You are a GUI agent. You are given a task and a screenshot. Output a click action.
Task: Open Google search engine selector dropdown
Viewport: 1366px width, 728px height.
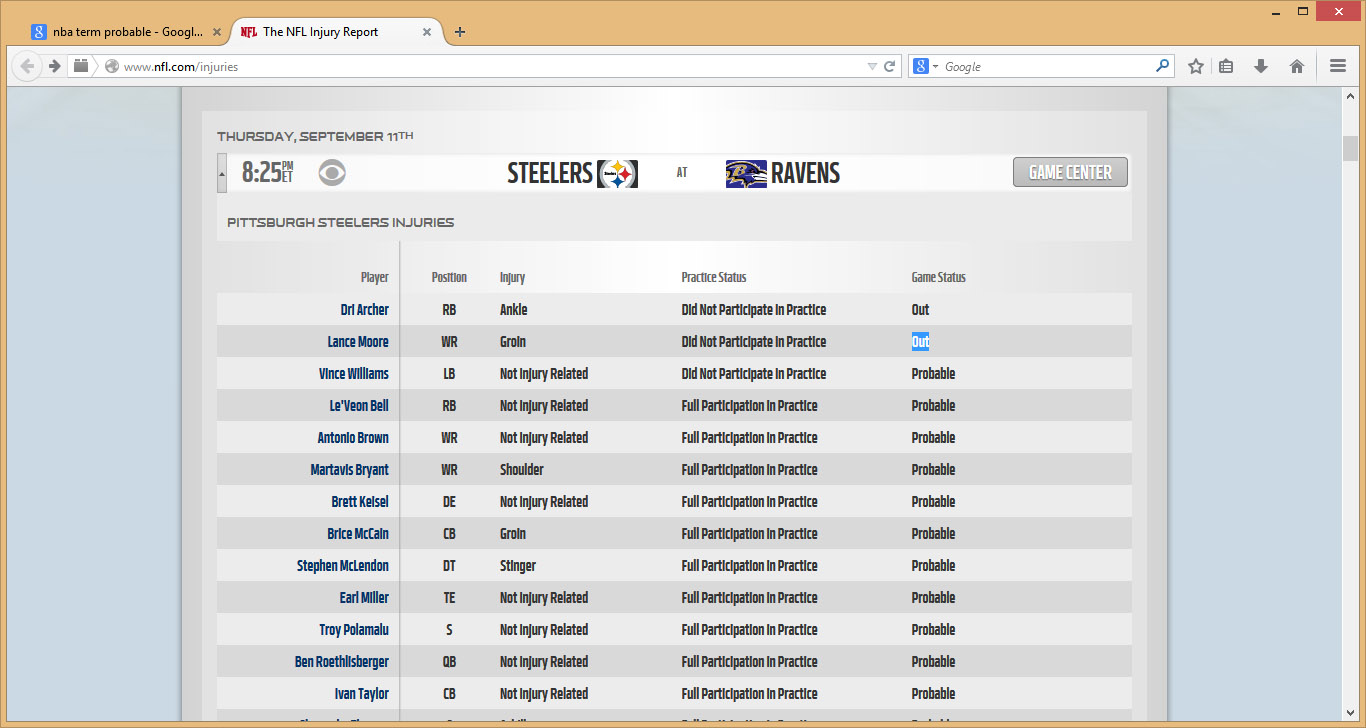tap(925, 67)
